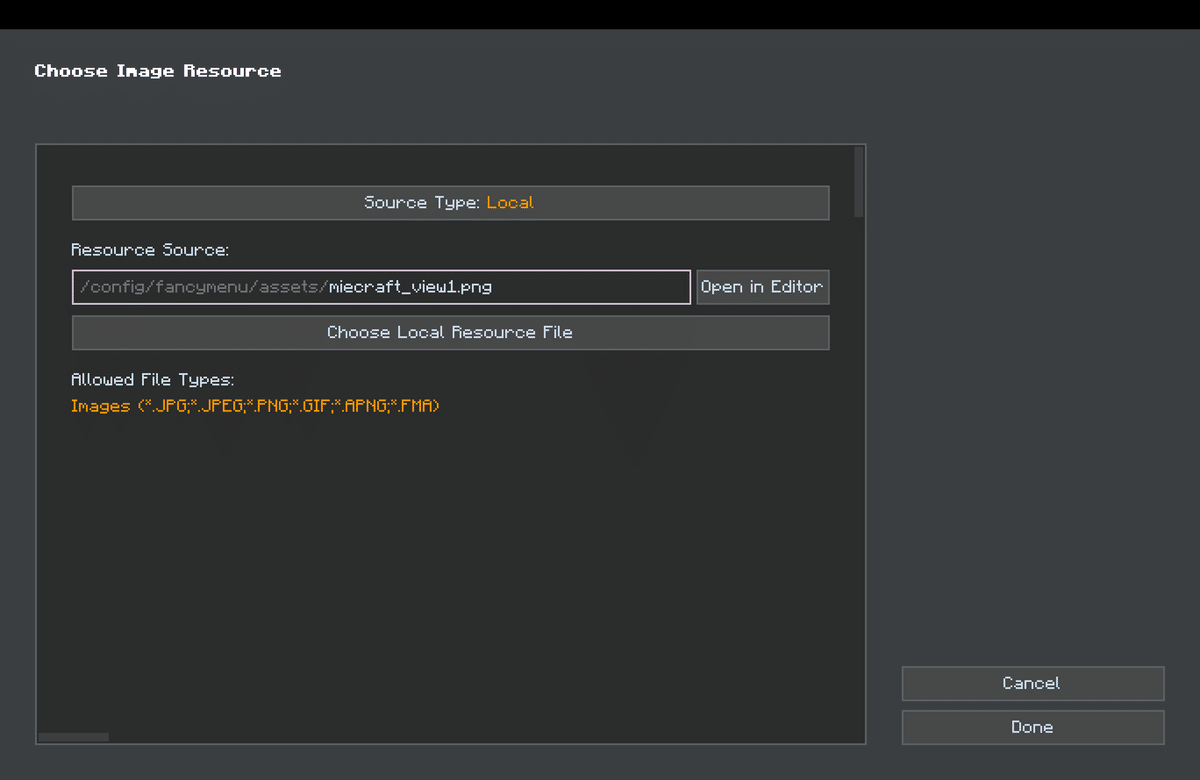Image resolution: width=1200 pixels, height=780 pixels.
Task: Click the horizontal scrollbar thumb at panel bottom
Action: point(73,737)
